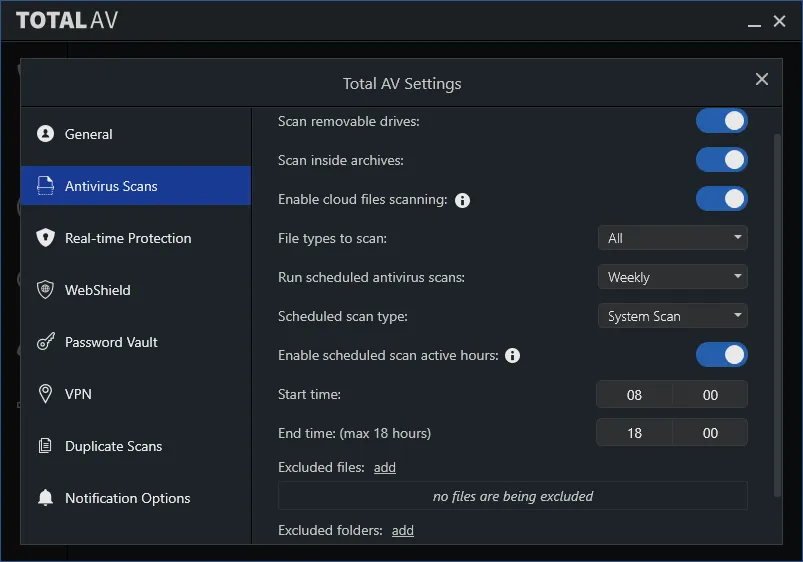The height and width of the screenshot is (562, 803).
Task: Toggle Enable scheduled scan active hours
Action: click(722, 355)
